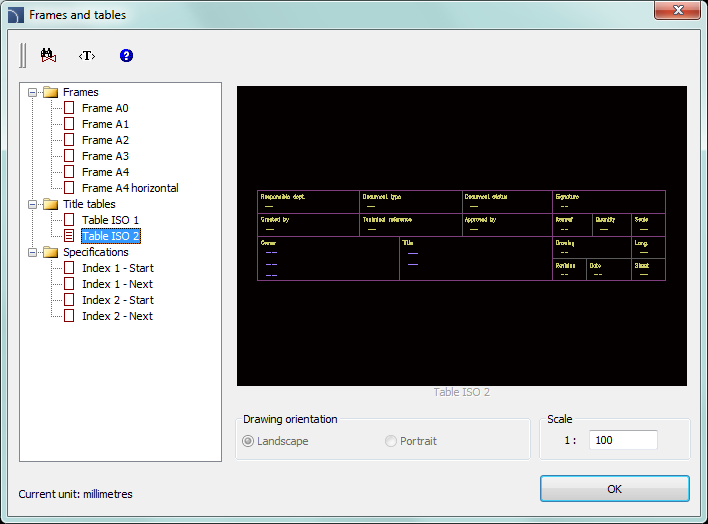This screenshot has width=708, height=524.
Task: Click the Frames folder icon
Action: (x=51, y=92)
